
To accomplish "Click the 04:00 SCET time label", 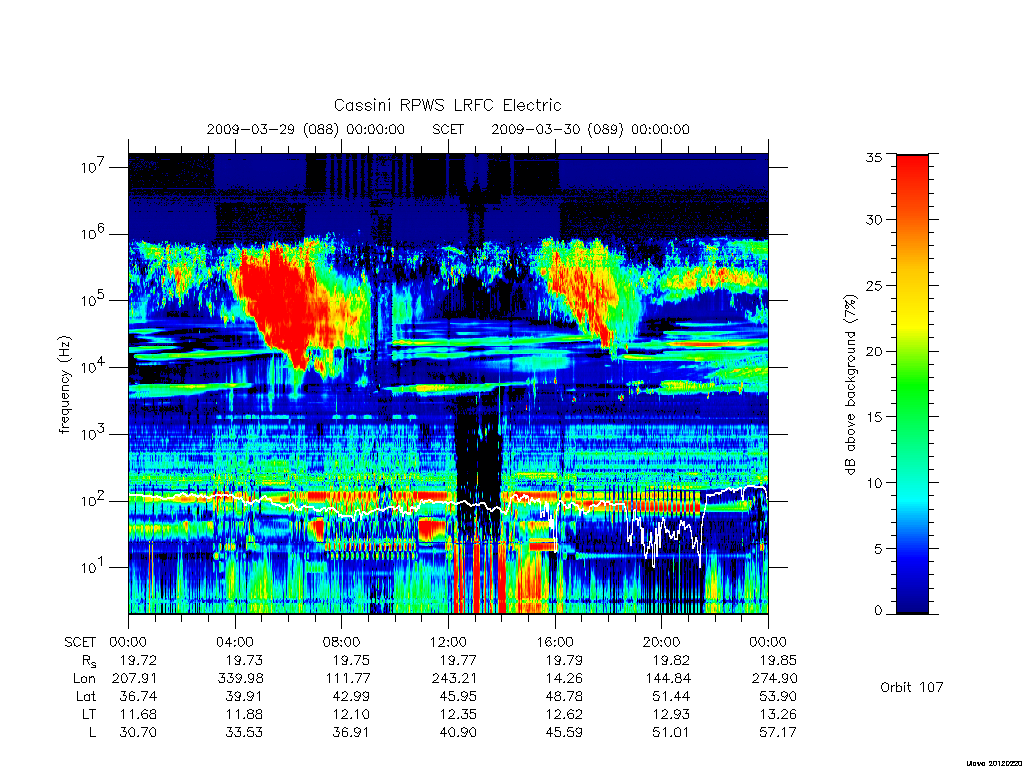I will point(235,642).
